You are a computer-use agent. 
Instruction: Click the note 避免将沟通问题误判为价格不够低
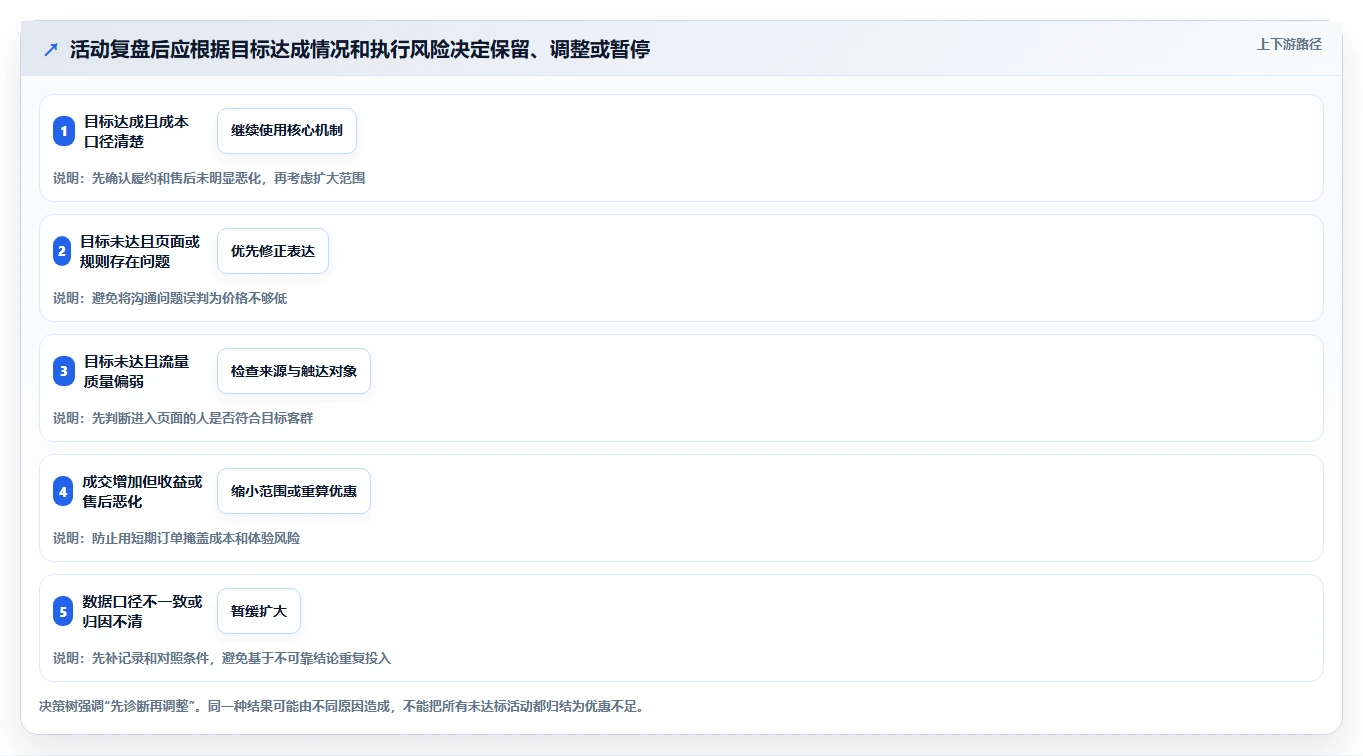pos(189,298)
